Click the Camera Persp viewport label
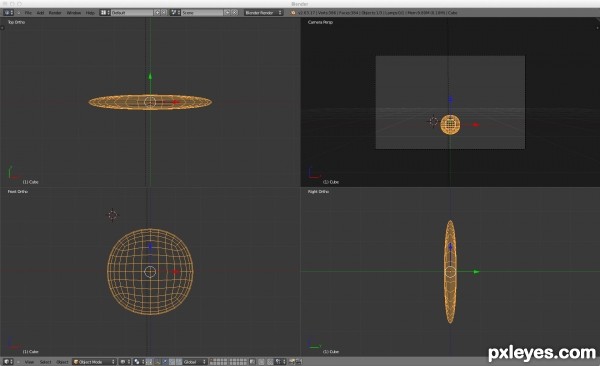This screenshot has width=600, height=366. [320, 22]
